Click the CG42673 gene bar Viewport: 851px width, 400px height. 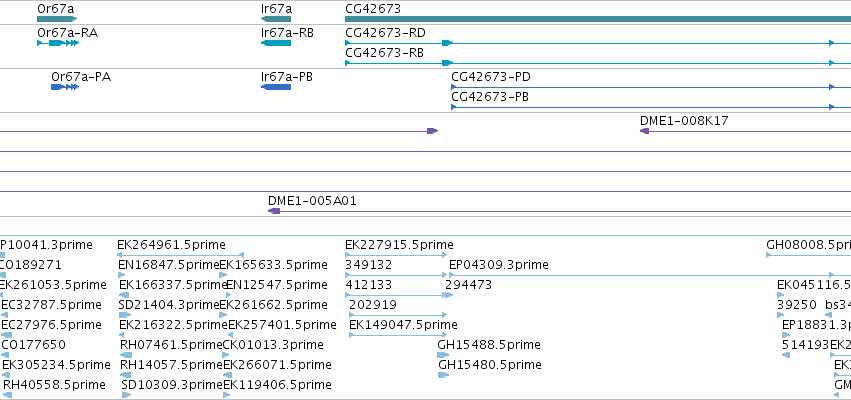point(598,19)
